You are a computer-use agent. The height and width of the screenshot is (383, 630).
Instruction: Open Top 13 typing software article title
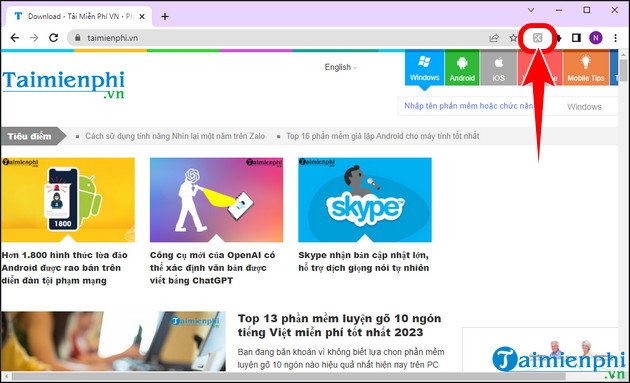[x=340, y=325]
